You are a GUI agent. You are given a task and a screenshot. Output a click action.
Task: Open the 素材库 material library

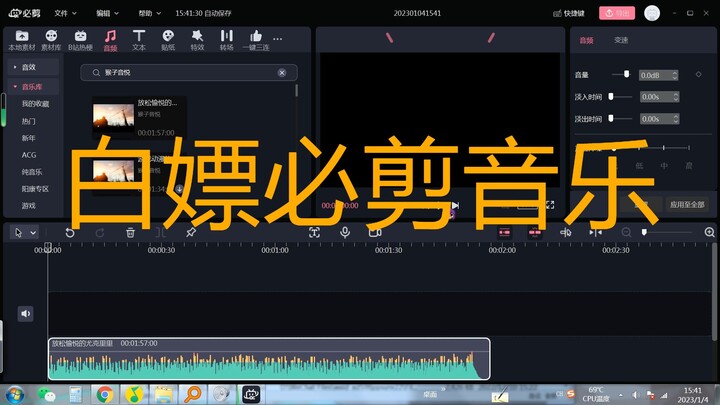pos(51,40)
